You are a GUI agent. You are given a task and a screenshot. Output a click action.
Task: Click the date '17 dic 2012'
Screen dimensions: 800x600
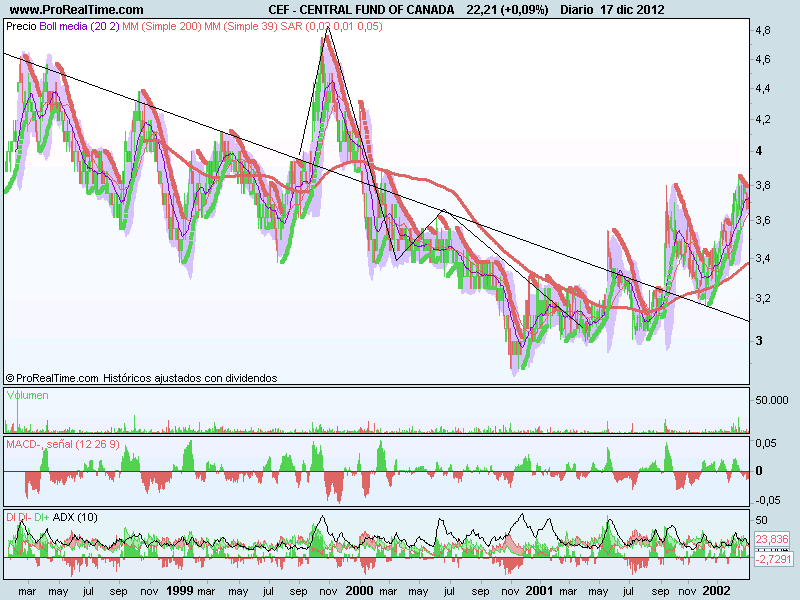632,10
